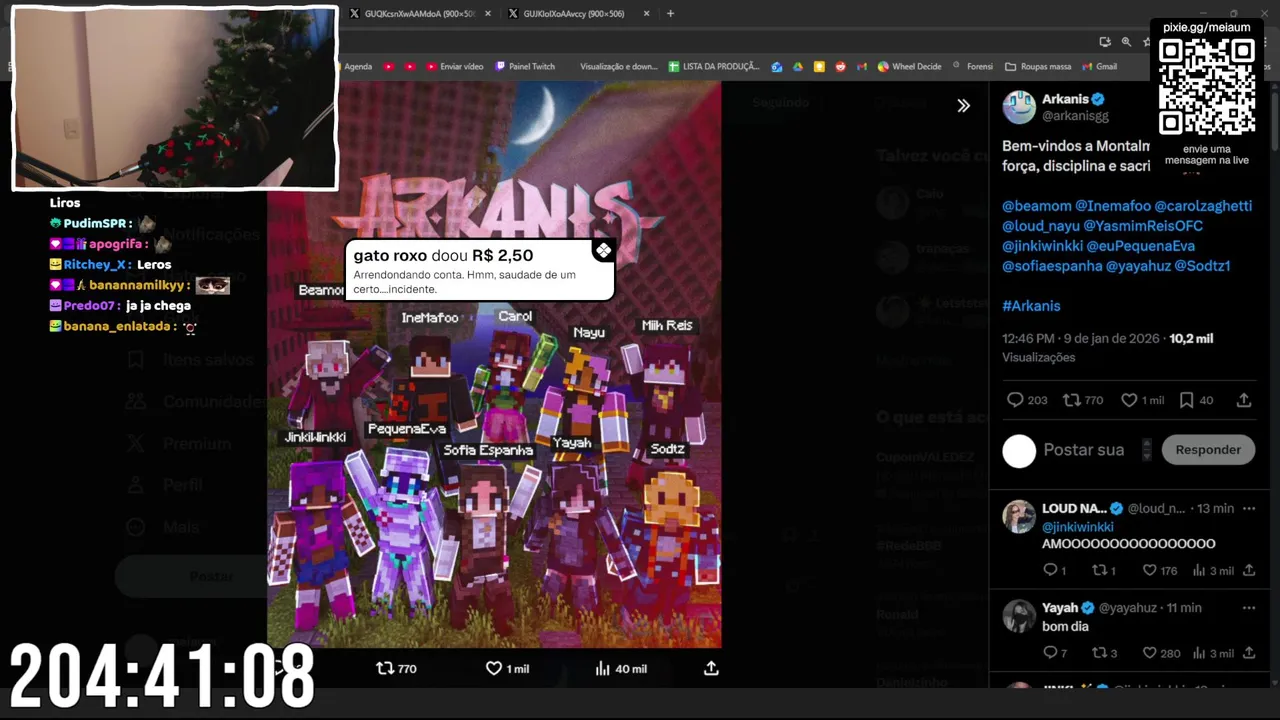Screen dimensions: 1280x720
Task: Open the #Arkanis hashtag link
Action: click(x=1031, y=306)
